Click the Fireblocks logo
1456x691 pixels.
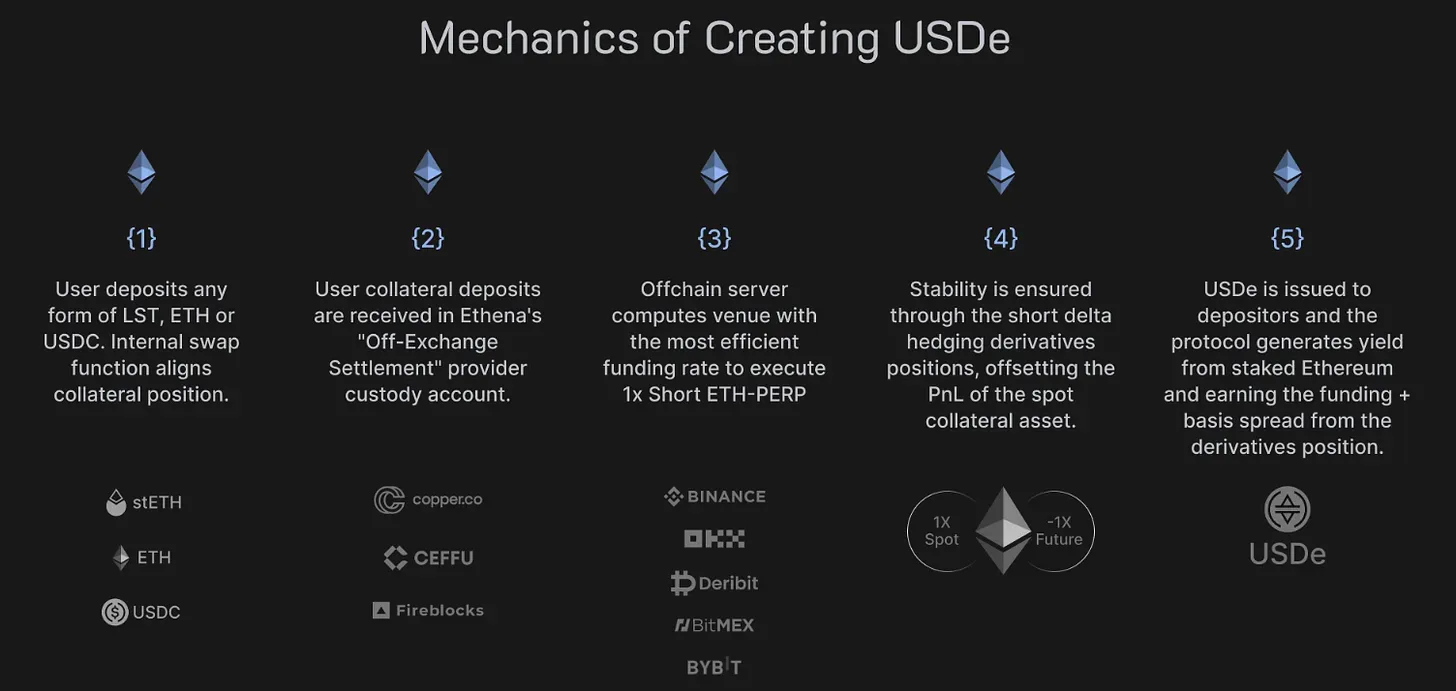coord(428,610)
